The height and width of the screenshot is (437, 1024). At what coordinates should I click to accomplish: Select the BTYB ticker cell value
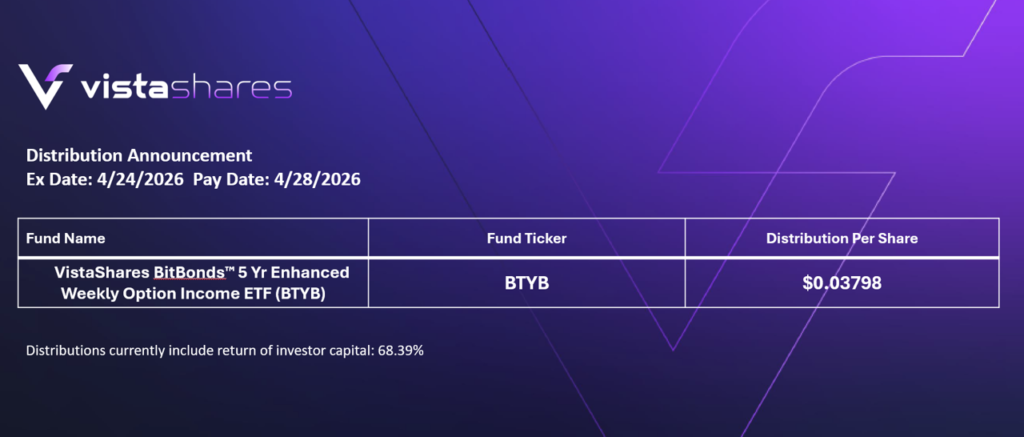point(526,283)
